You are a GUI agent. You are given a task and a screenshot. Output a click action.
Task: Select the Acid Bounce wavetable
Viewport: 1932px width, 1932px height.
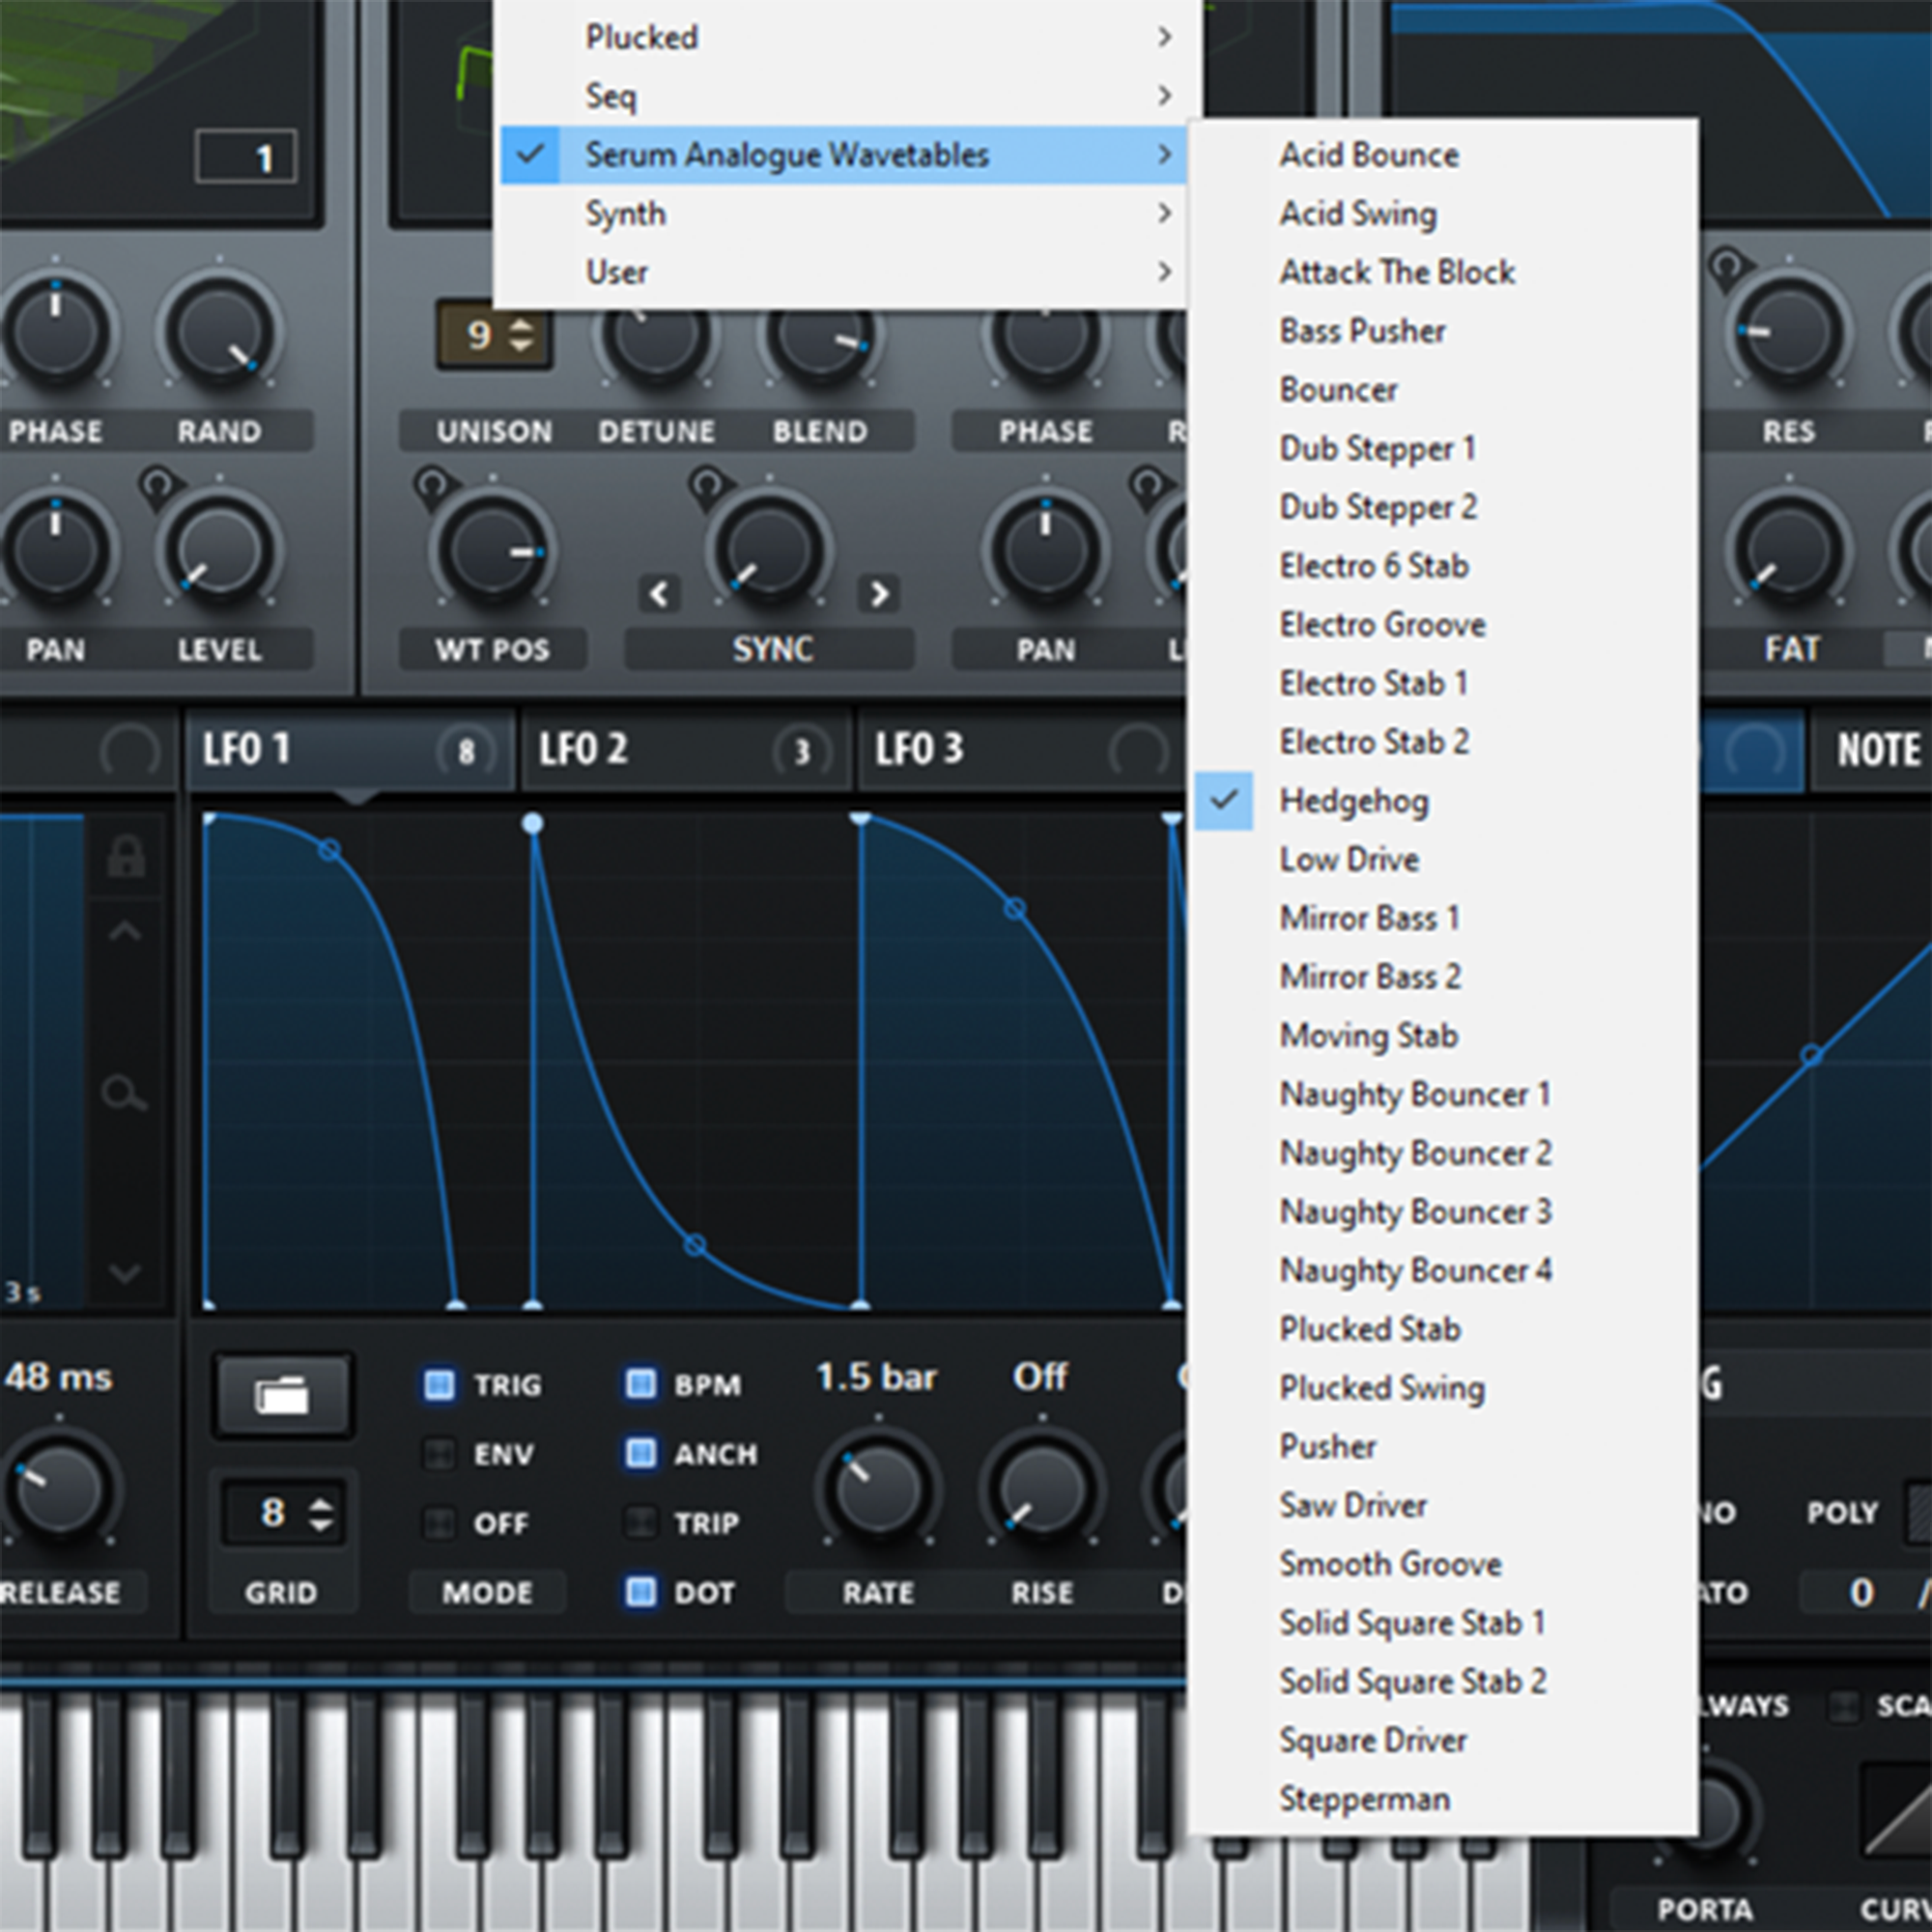pyautogui.click(x=1443, y=155)
